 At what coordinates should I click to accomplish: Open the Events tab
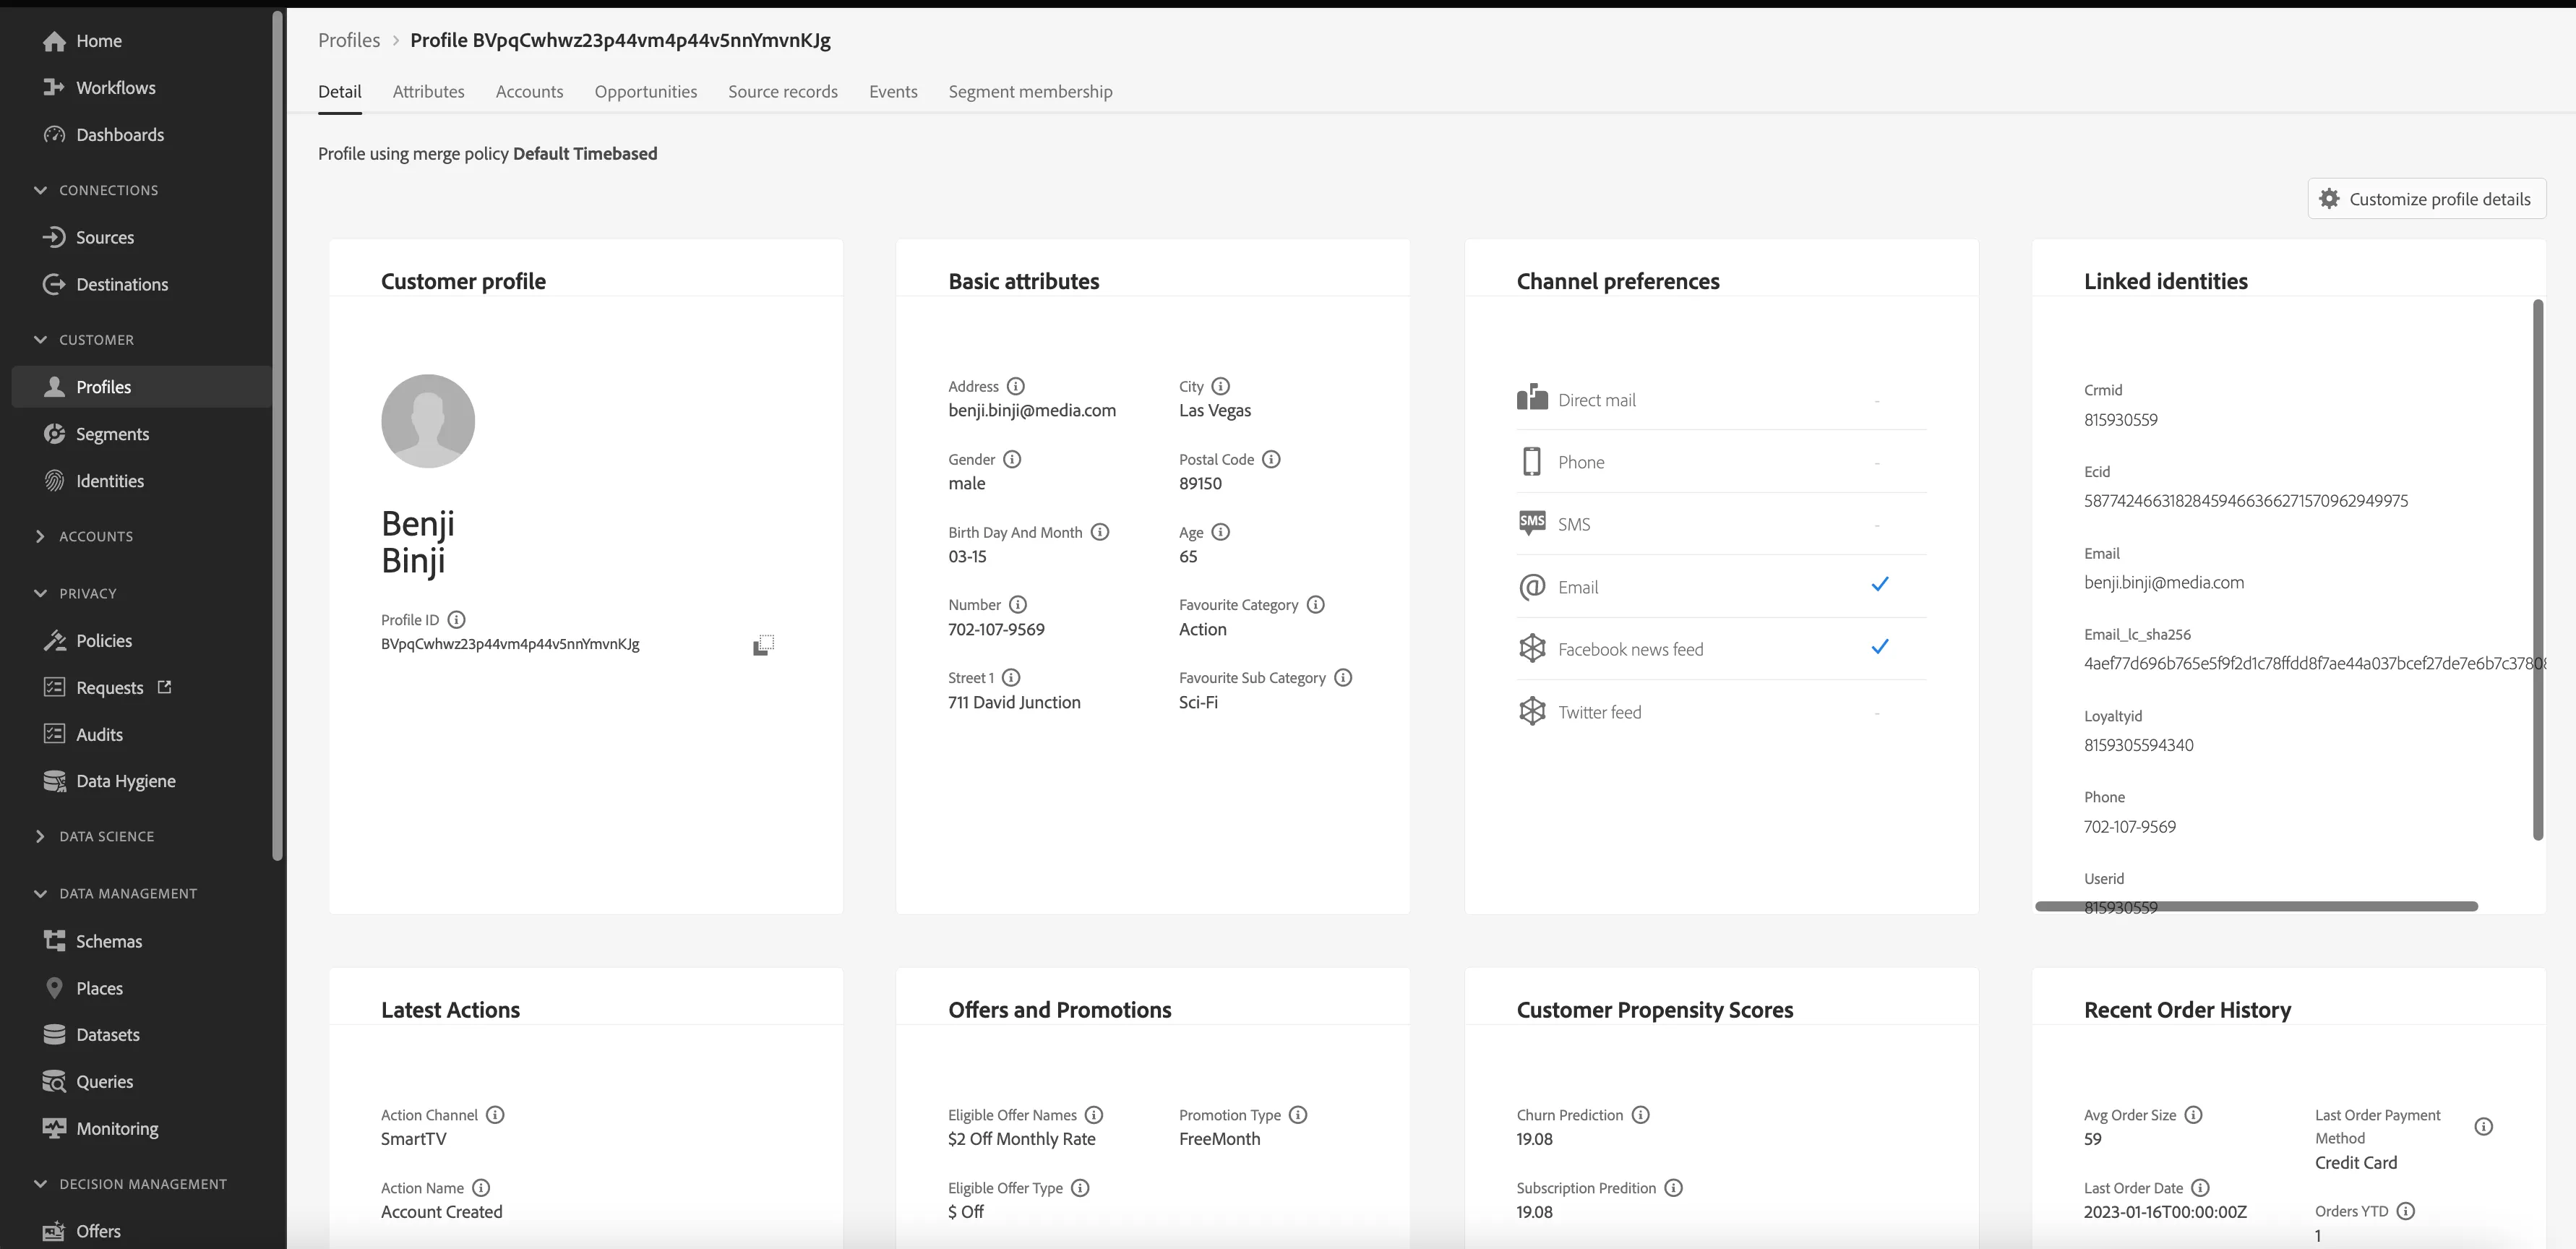click(x=893, y=91)
